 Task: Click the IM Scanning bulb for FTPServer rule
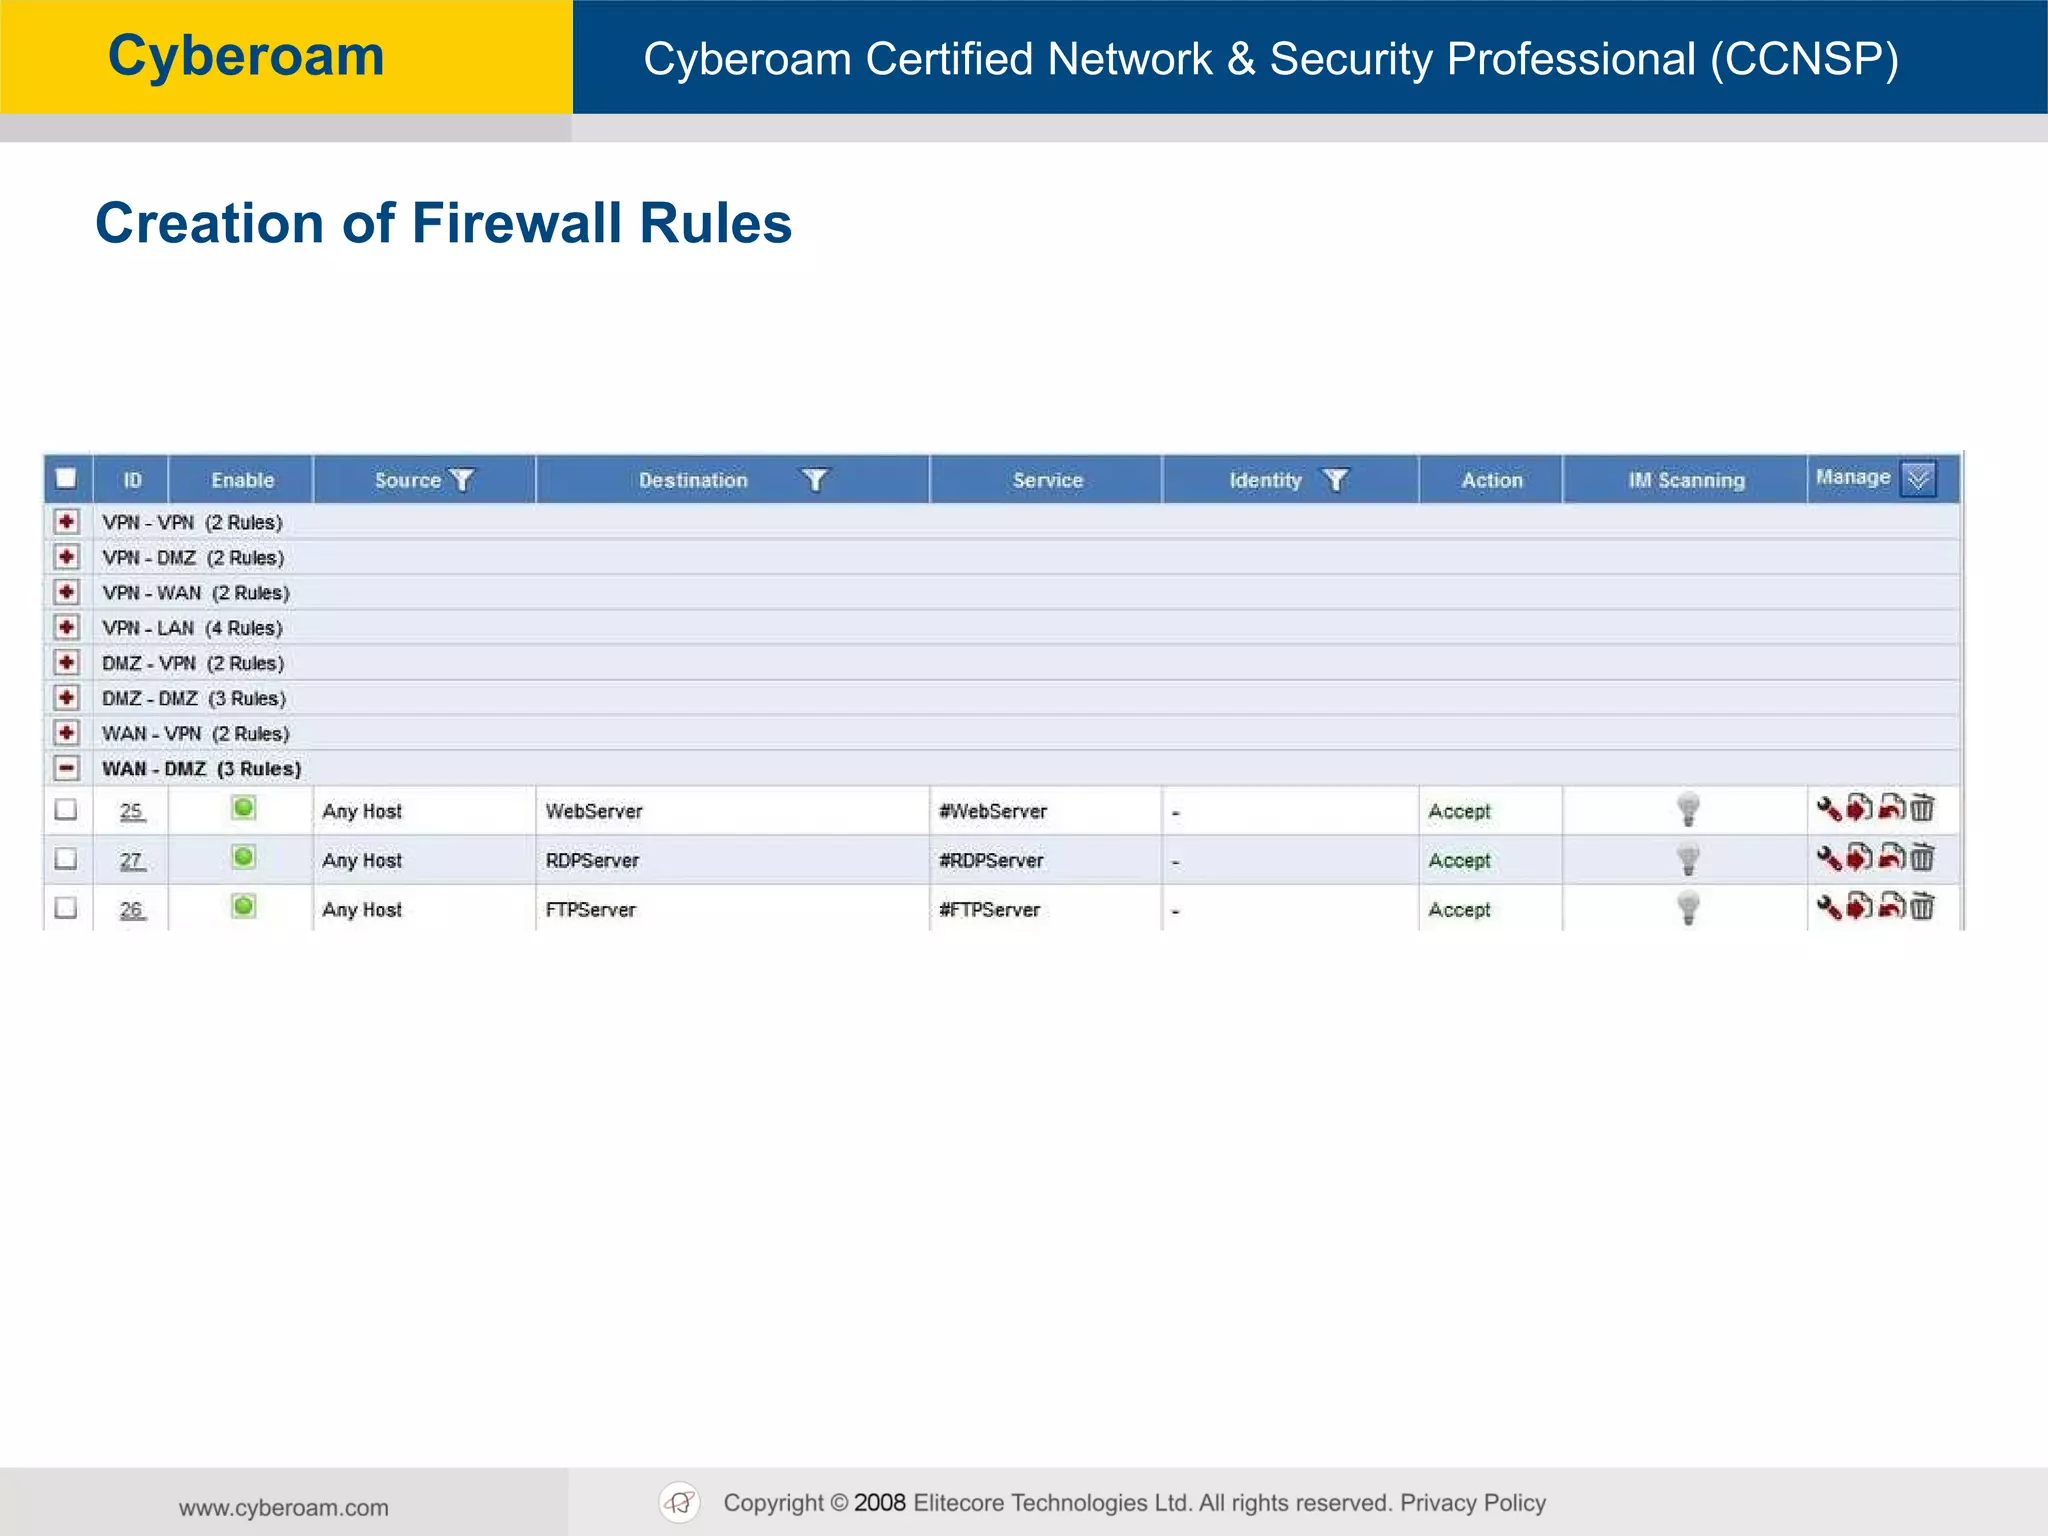pyautogui.click(x=1688, y=907)
